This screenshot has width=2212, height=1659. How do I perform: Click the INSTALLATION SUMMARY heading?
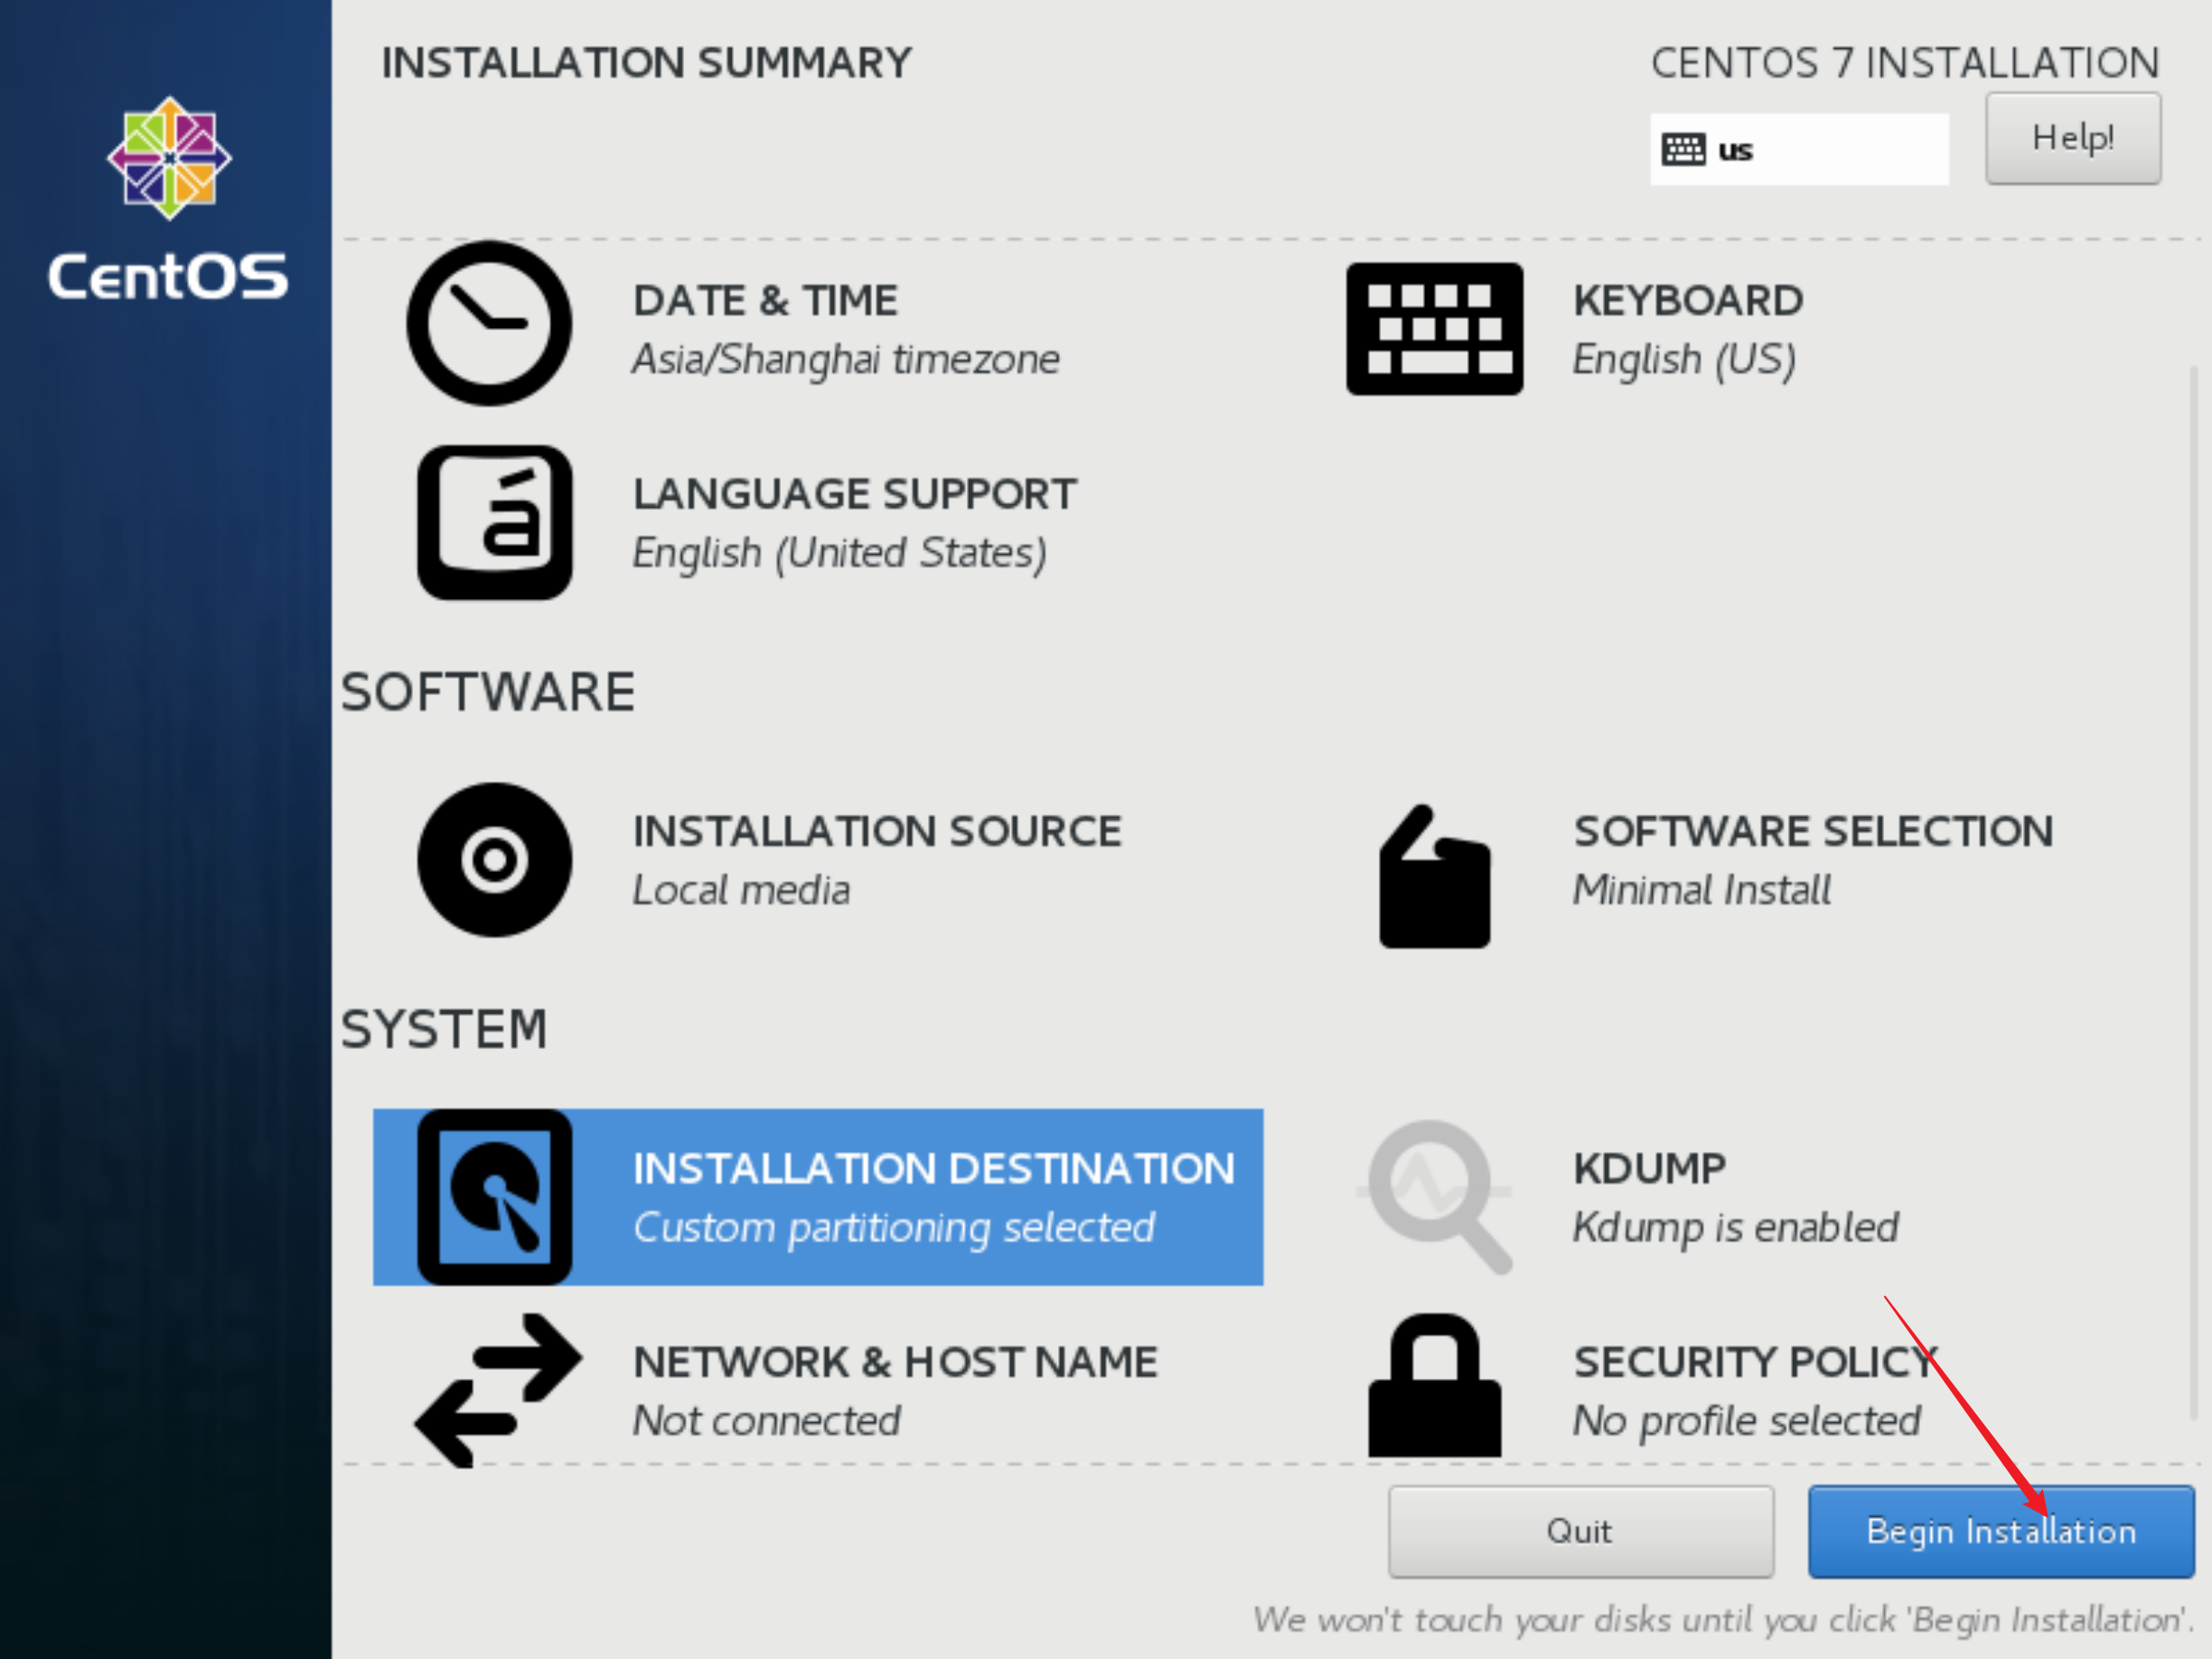pyautogui.click(x=647, y=63)
